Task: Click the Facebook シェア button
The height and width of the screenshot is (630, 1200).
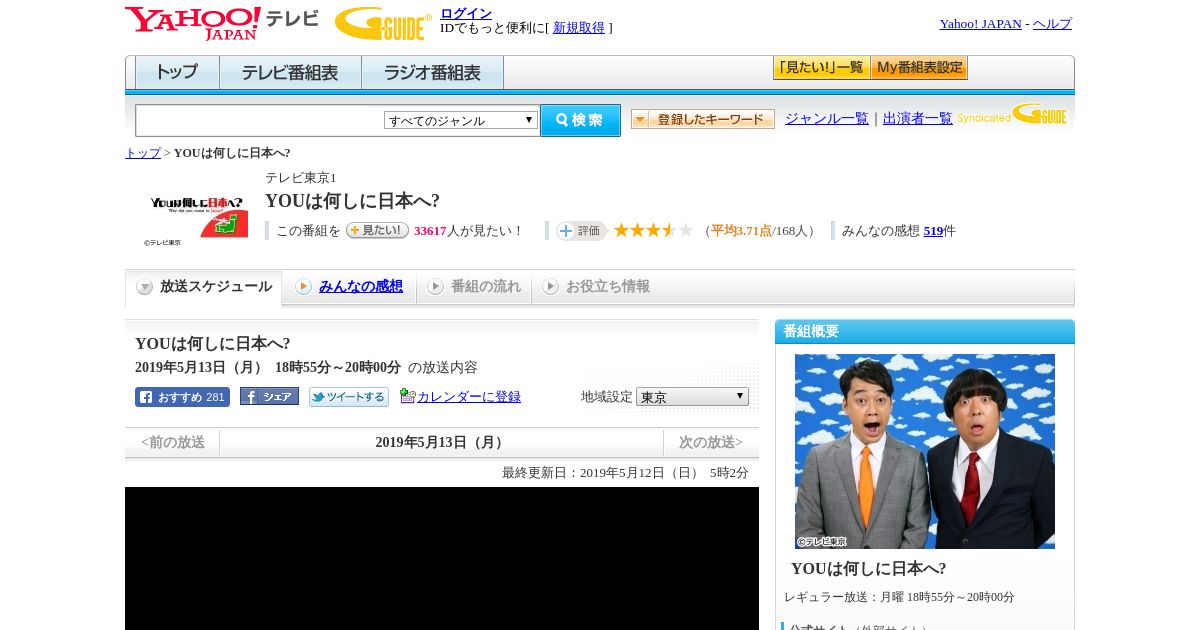Action: pos(269,397)
